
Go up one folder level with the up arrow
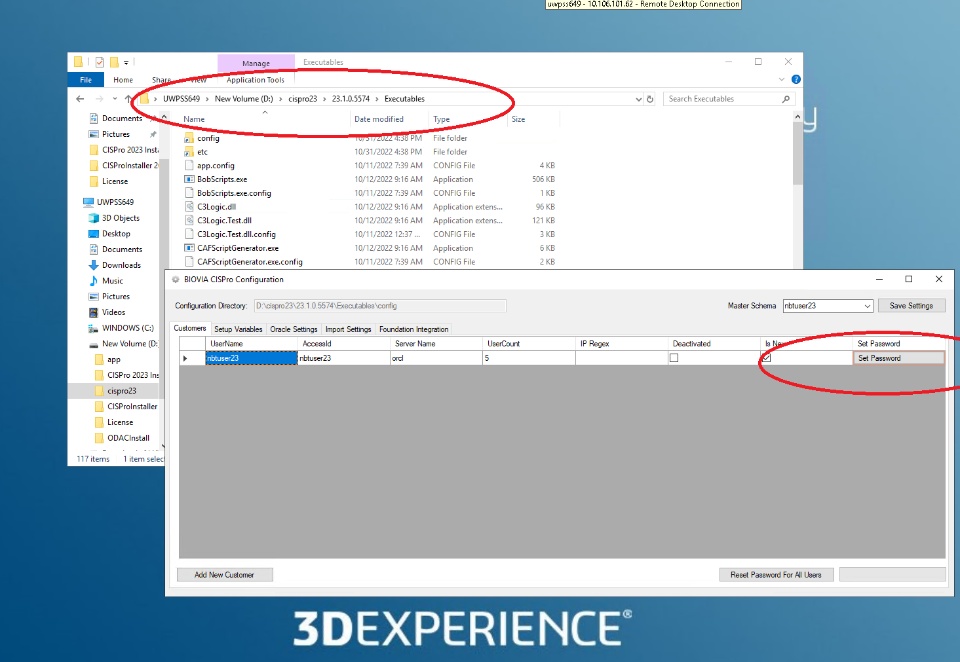(128, 99)
